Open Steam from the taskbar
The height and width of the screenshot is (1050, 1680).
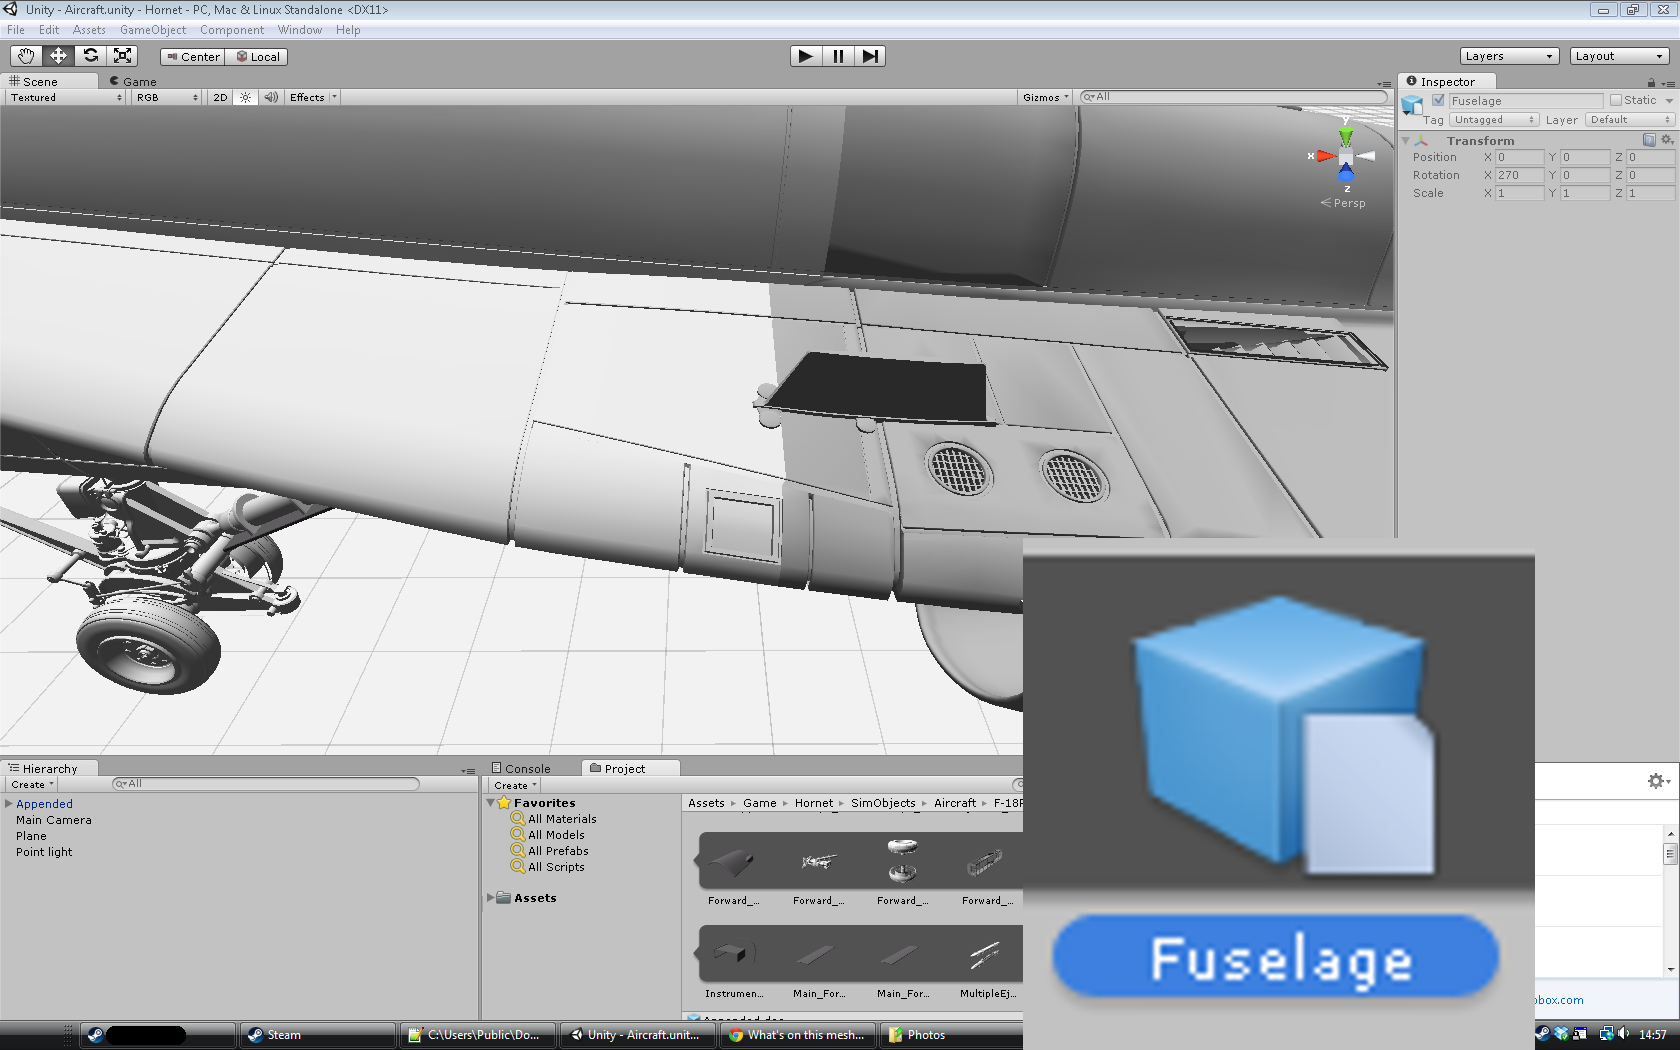coord(318,1035)
